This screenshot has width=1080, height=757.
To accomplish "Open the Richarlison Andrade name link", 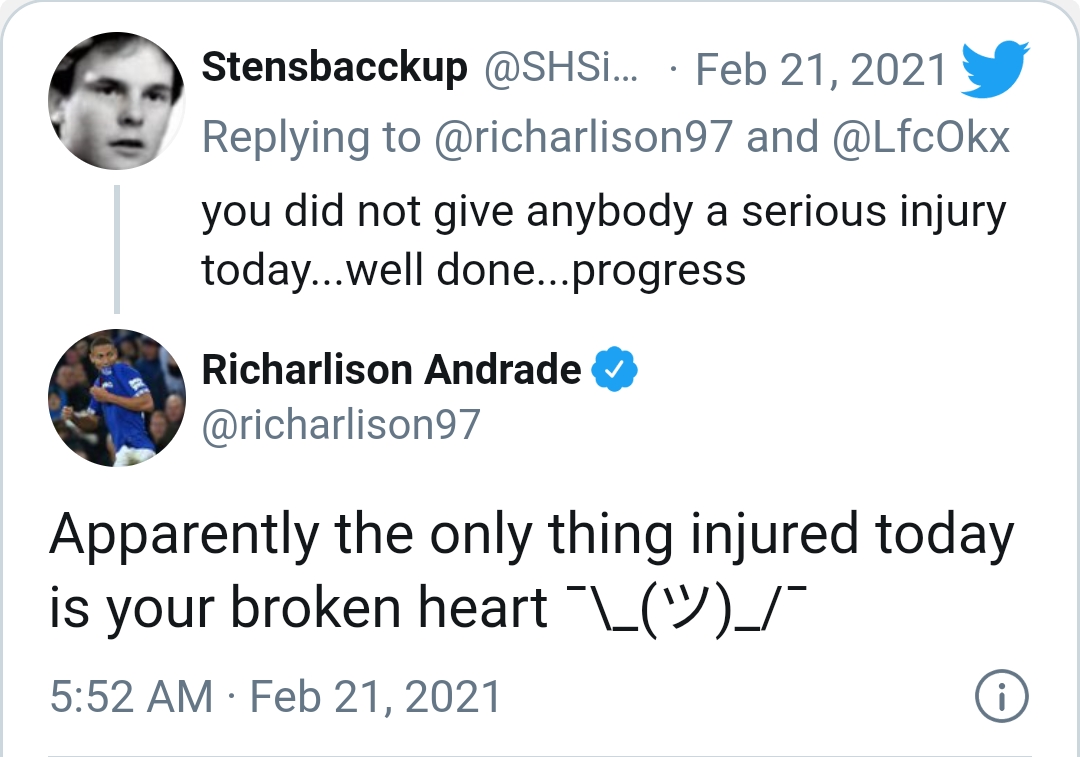I will [391, 370].
